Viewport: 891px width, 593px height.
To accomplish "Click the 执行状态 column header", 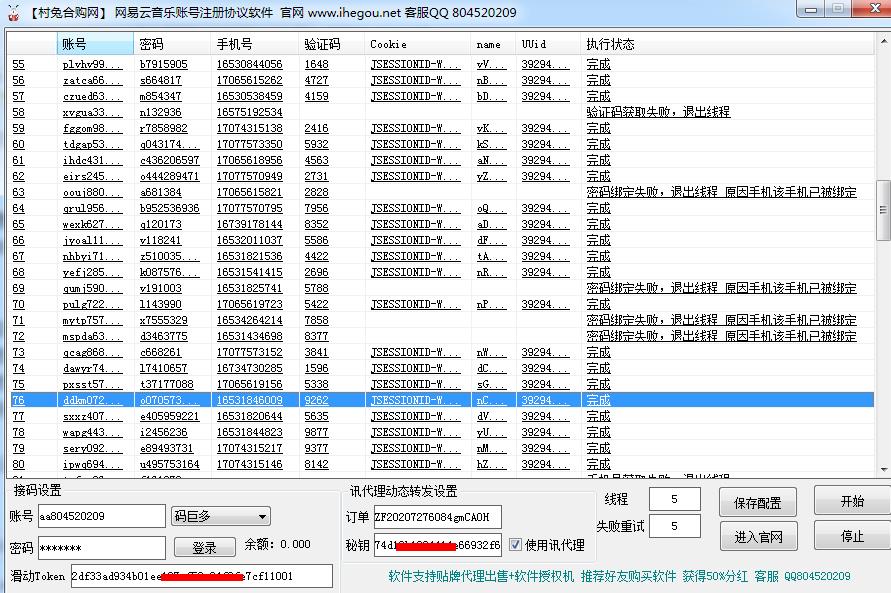I will (610, 42).
